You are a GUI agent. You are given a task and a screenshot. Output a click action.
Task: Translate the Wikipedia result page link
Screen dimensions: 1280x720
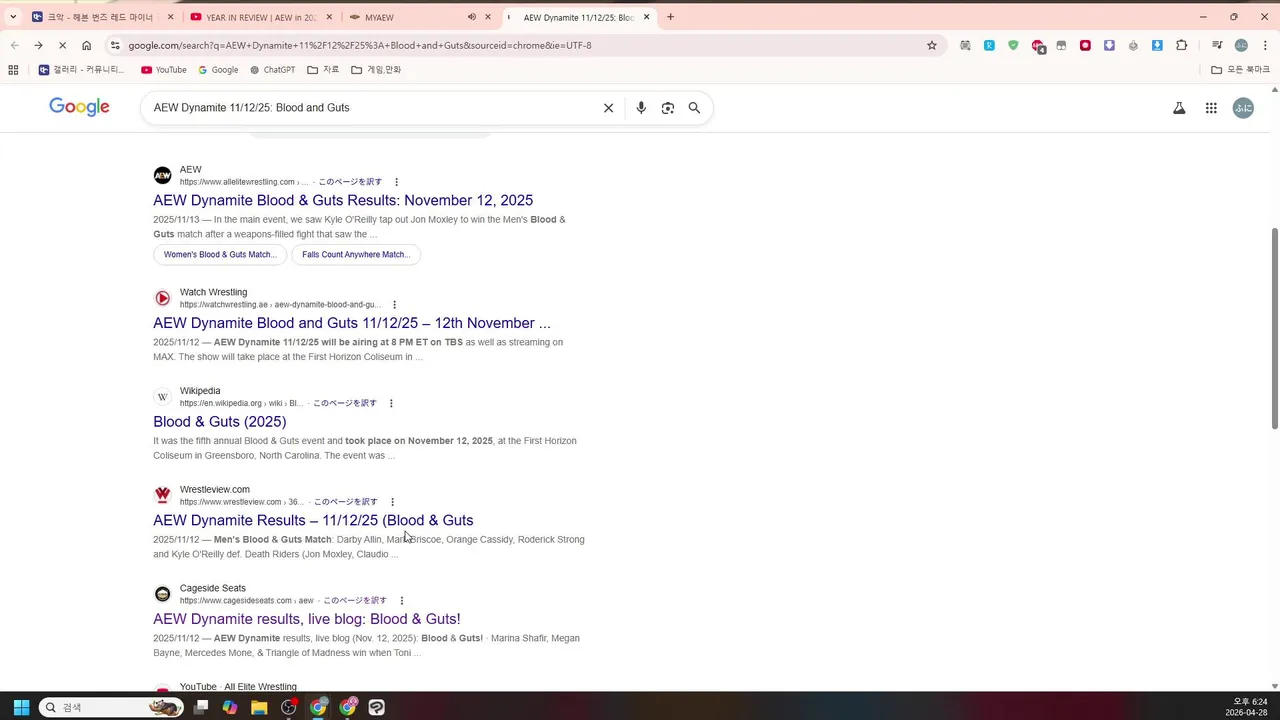(x=345, y=404)
